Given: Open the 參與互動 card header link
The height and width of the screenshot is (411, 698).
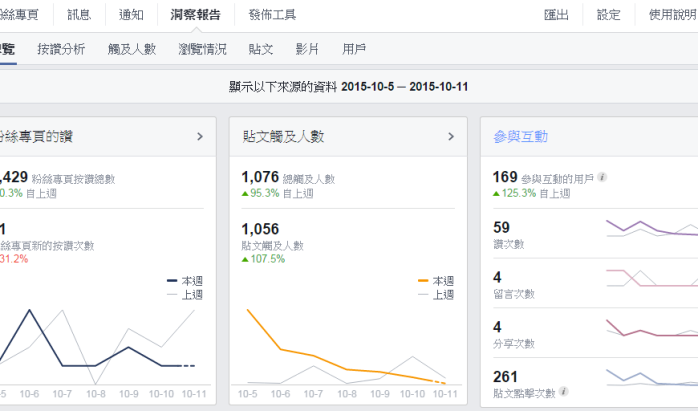Looking at the screenshot, I should [520, 136].
